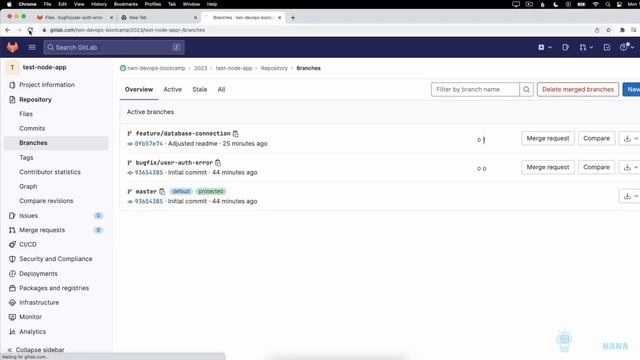Open macOS Spotlight search icon
The width and height of the screenshot is (640, 360).
pyautogui.click(x=608, y=4)
